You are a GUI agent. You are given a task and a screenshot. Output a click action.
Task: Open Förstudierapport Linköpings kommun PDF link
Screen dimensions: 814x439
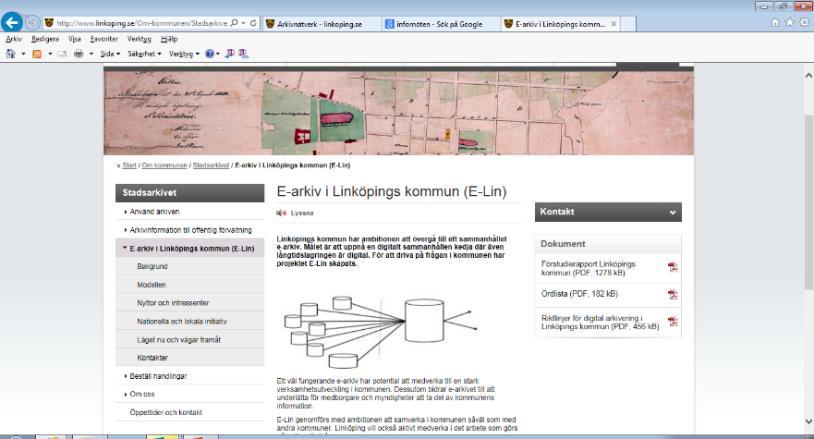588,268
